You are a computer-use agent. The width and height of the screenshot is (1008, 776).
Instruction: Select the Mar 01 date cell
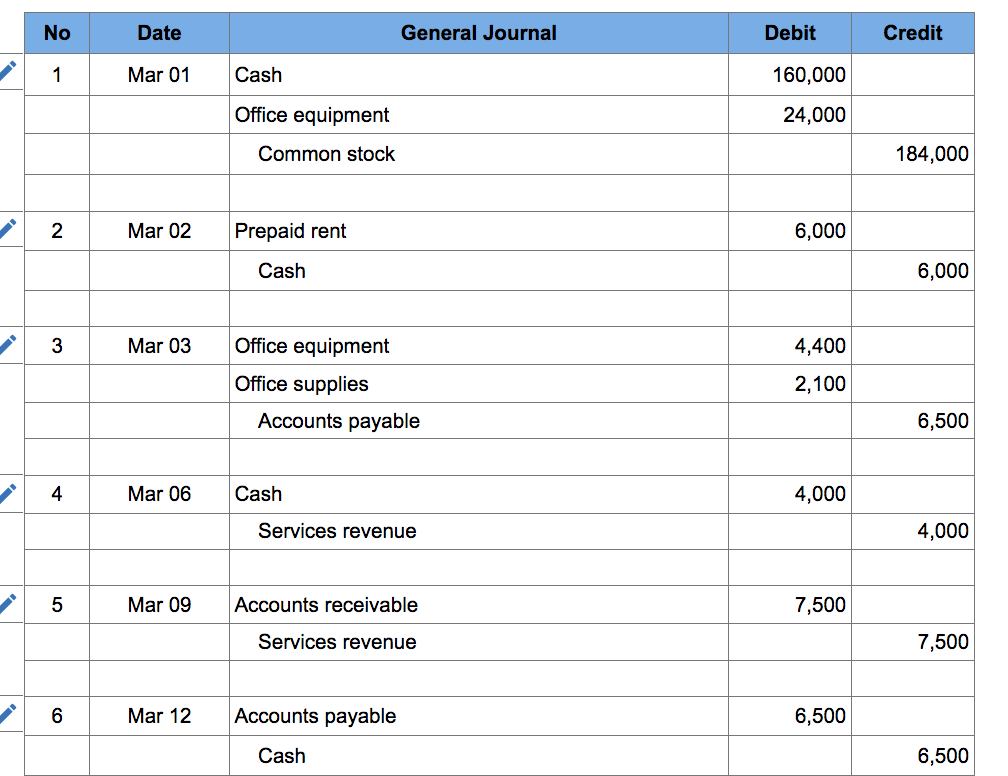coord(159,75)
